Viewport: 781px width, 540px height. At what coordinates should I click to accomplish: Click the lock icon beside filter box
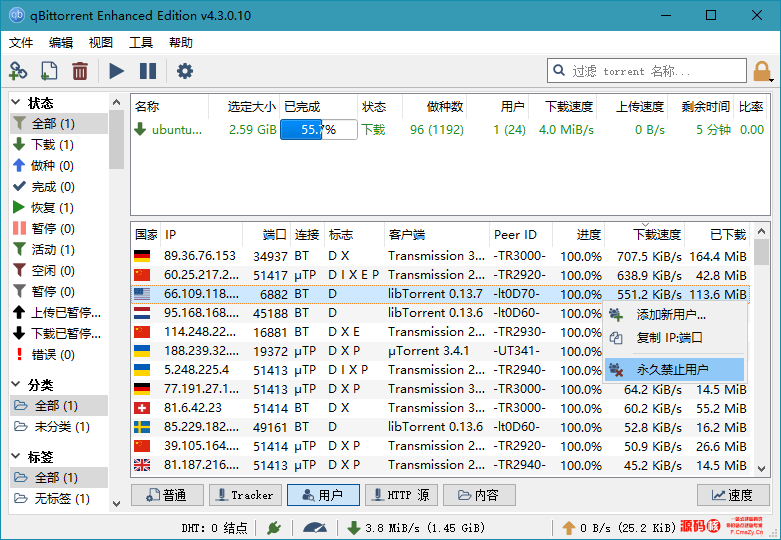(762, 71)
